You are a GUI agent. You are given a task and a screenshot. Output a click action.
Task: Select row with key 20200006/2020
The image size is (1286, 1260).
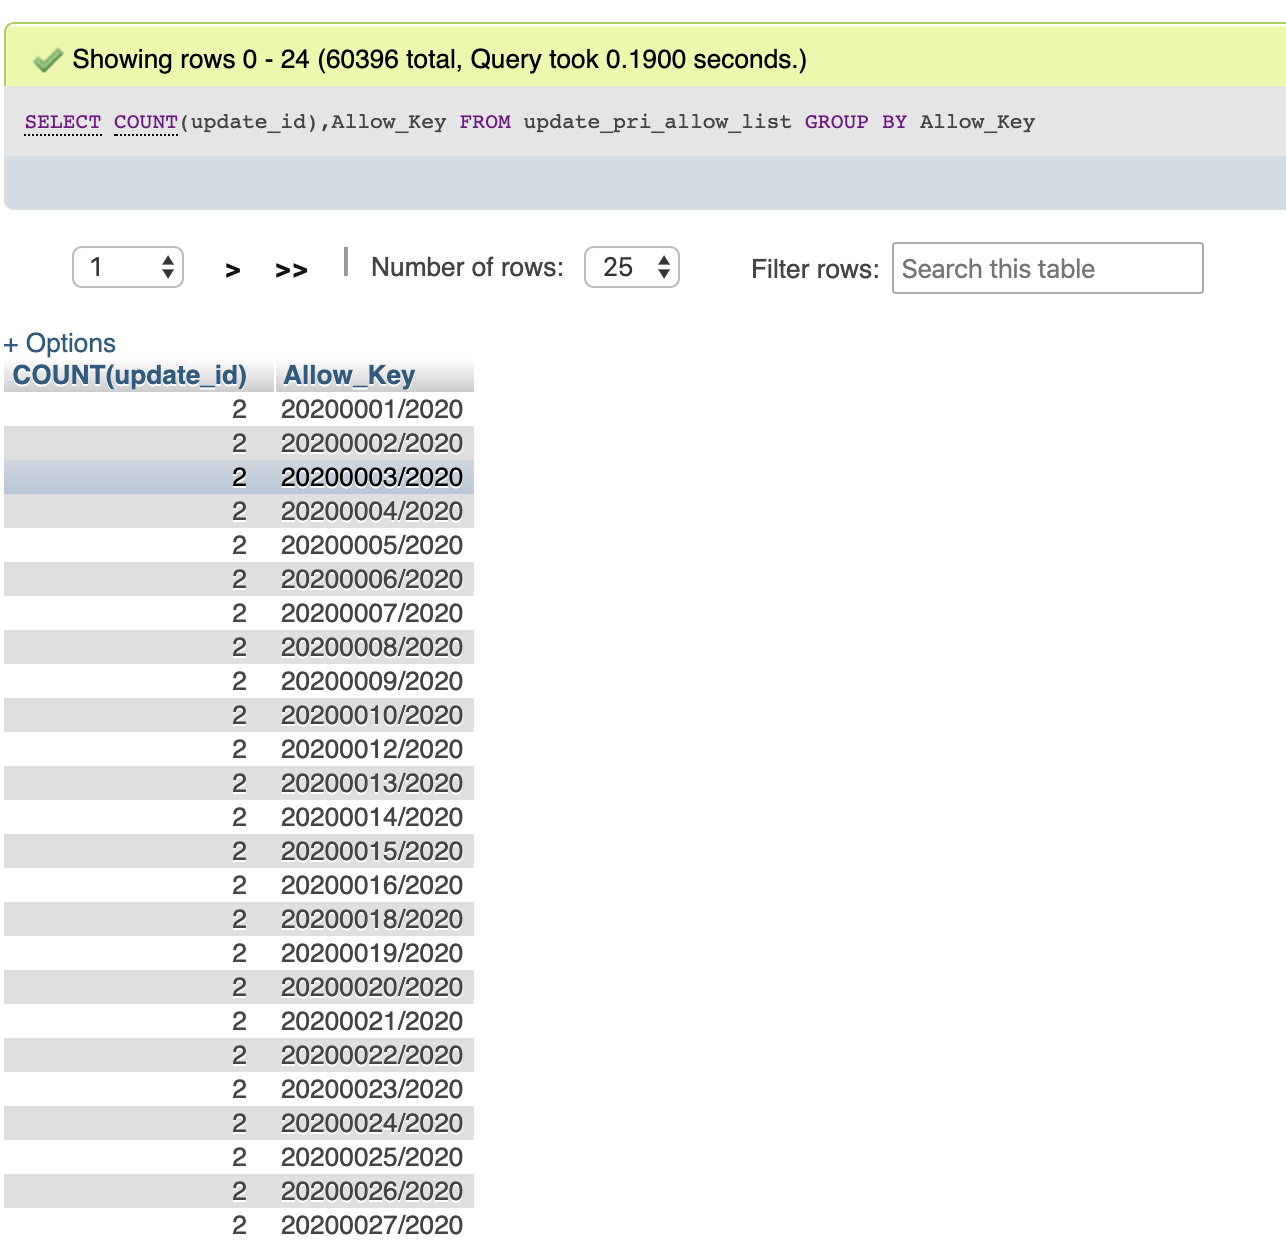point(239,579)
